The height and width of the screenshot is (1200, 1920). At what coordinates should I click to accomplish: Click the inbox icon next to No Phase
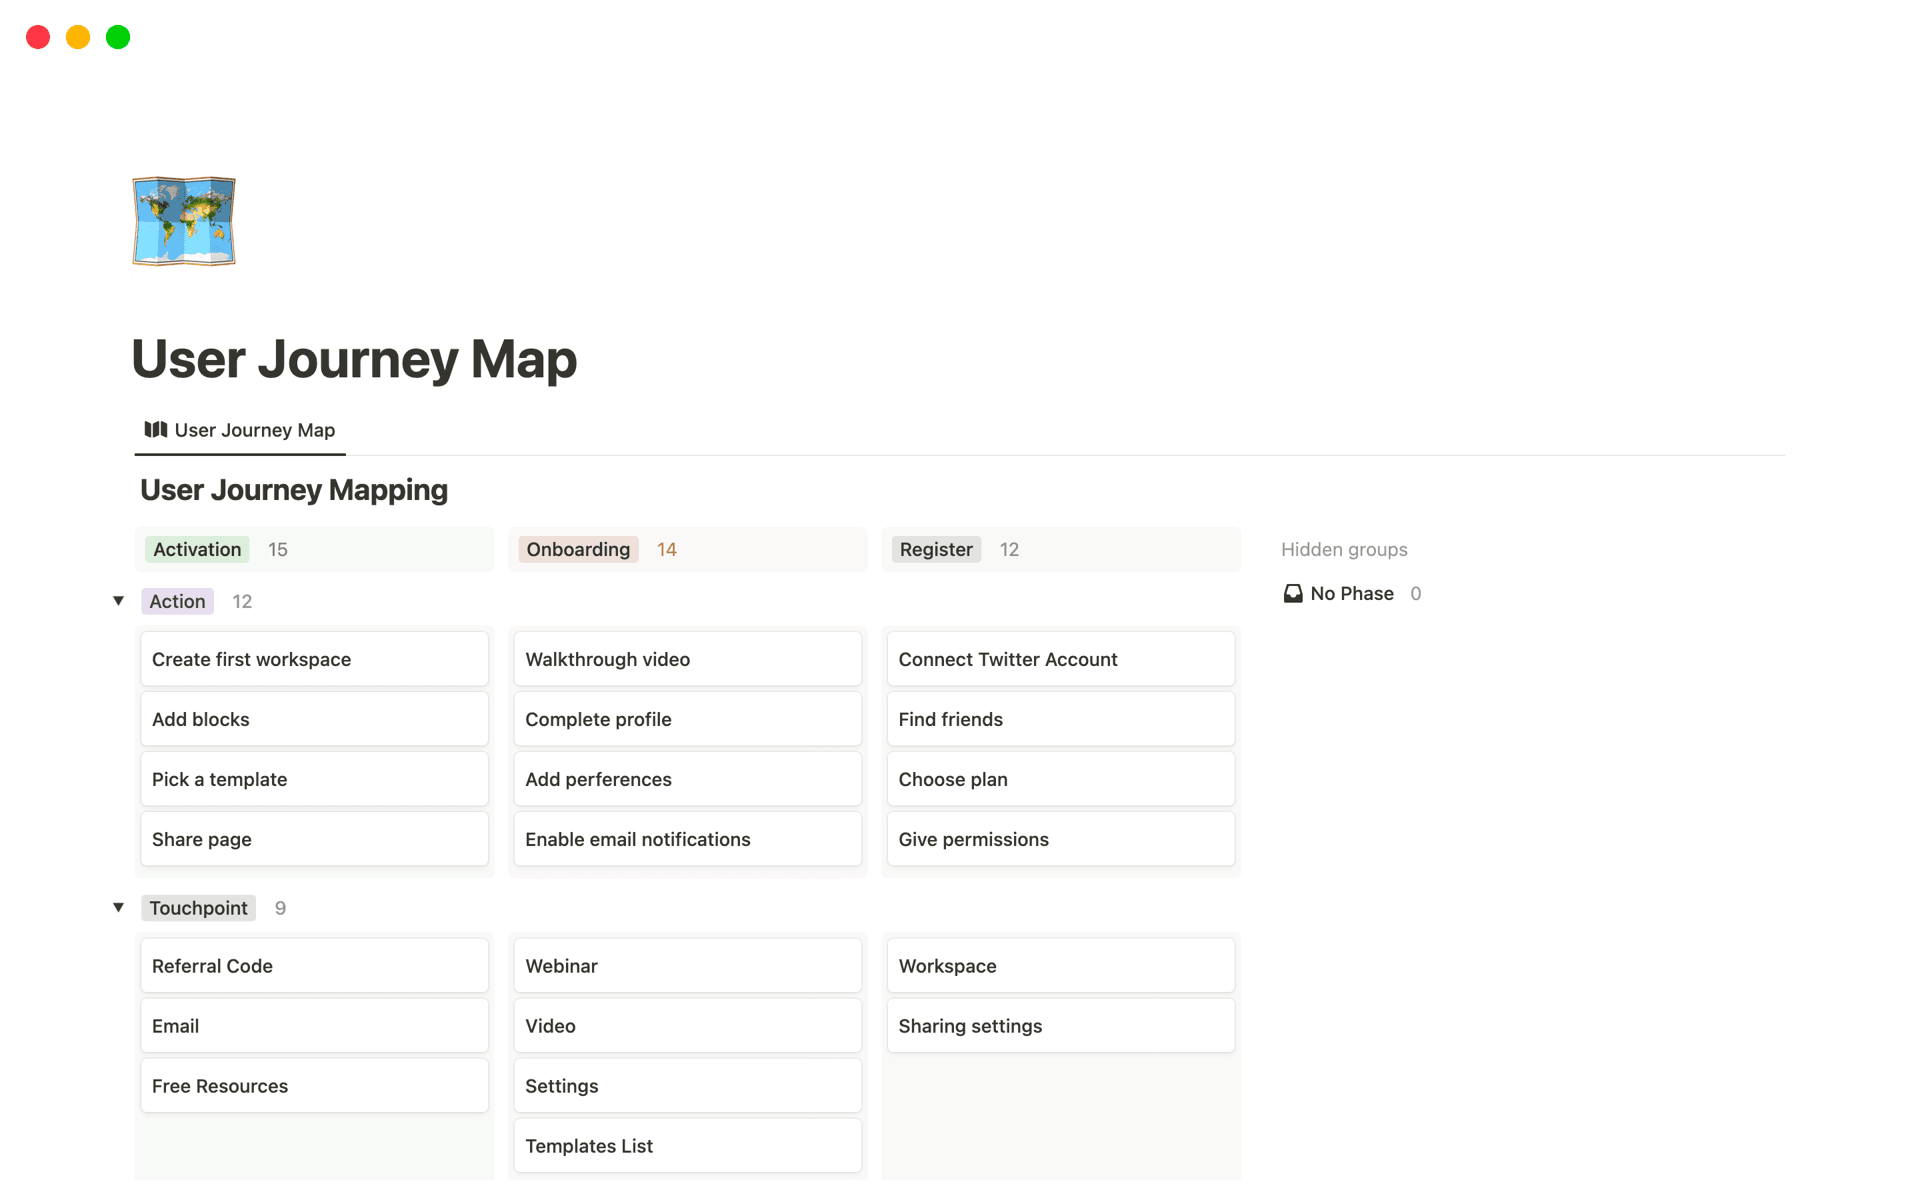tap(1293, 593)
